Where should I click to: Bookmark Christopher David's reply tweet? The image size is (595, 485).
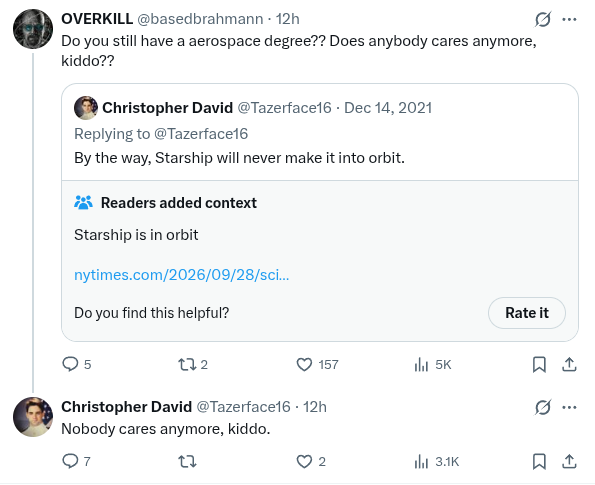point(539,461)
